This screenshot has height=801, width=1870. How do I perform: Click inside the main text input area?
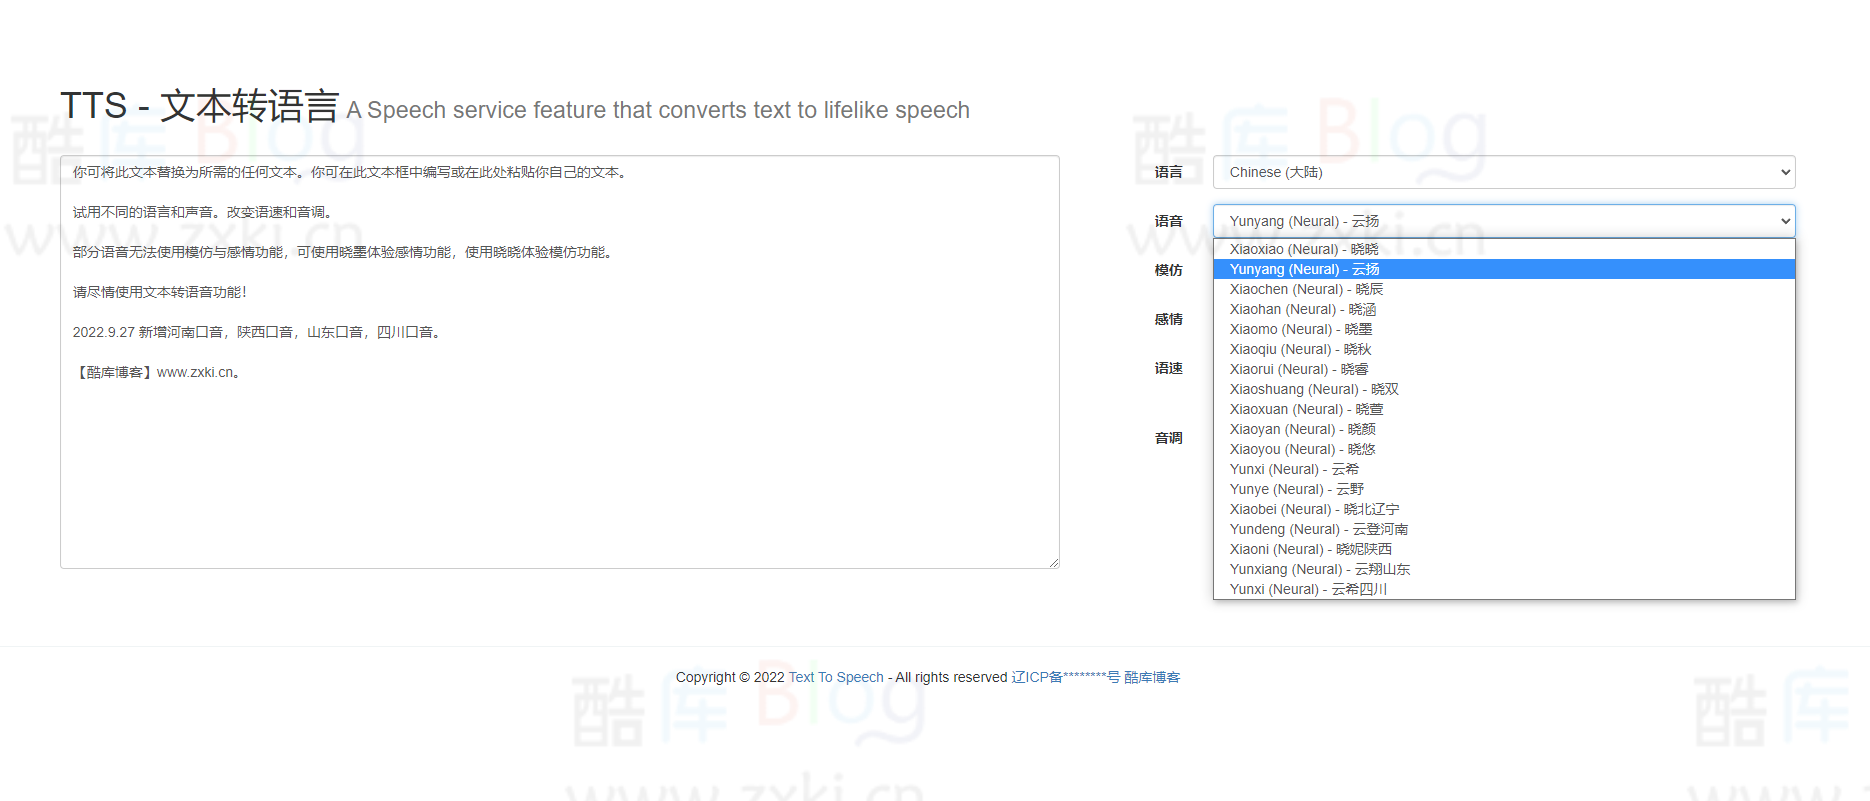pos(559,460)
